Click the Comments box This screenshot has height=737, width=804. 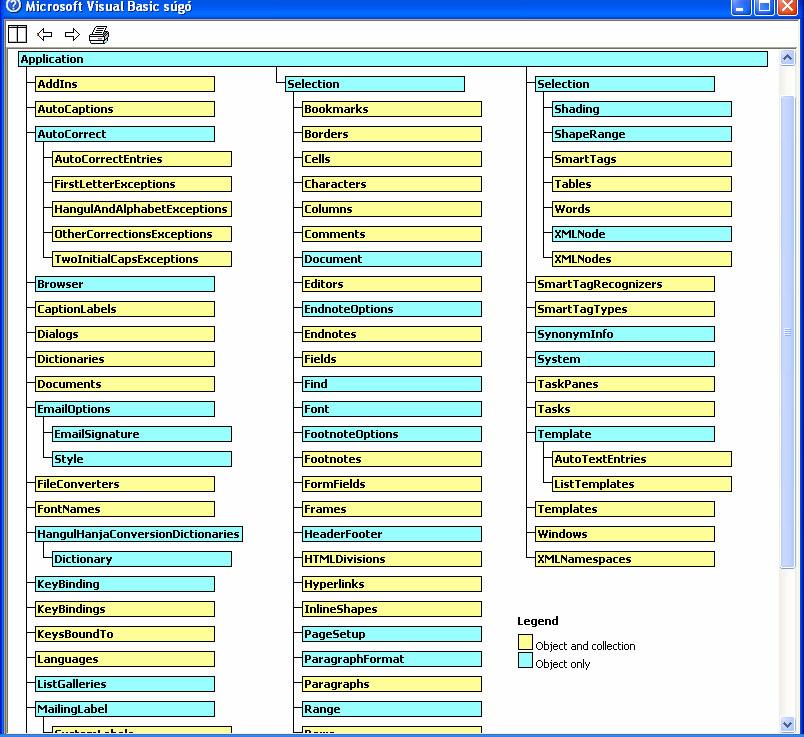coord(392,234)
